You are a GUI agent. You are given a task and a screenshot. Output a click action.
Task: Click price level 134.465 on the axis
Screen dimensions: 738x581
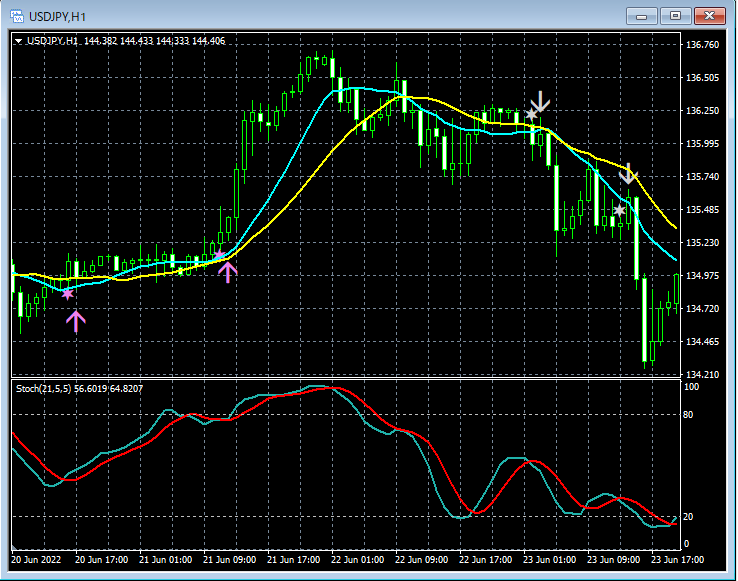(x=703, y=341)
